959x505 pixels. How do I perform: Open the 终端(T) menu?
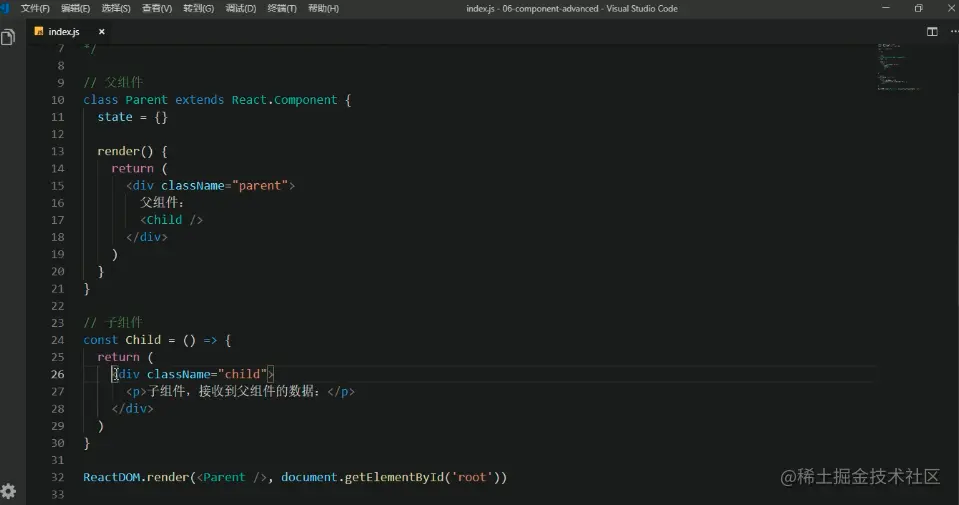281,9
